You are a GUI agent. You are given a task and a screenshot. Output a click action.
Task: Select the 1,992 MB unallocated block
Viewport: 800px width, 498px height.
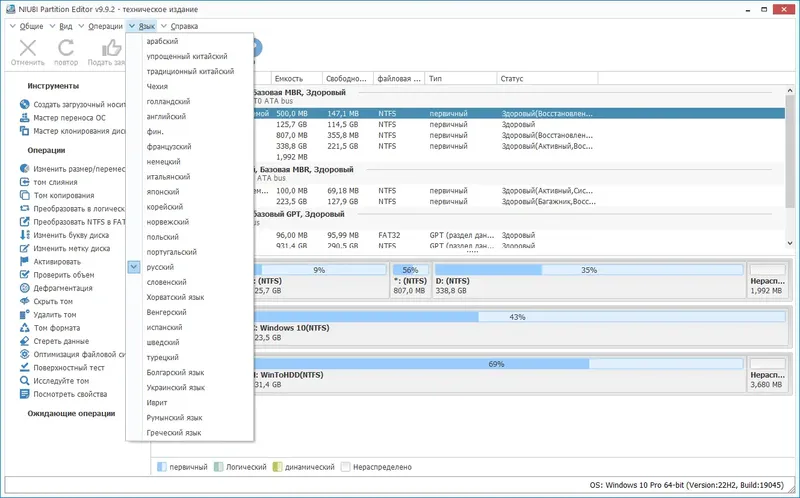point(767,280)
